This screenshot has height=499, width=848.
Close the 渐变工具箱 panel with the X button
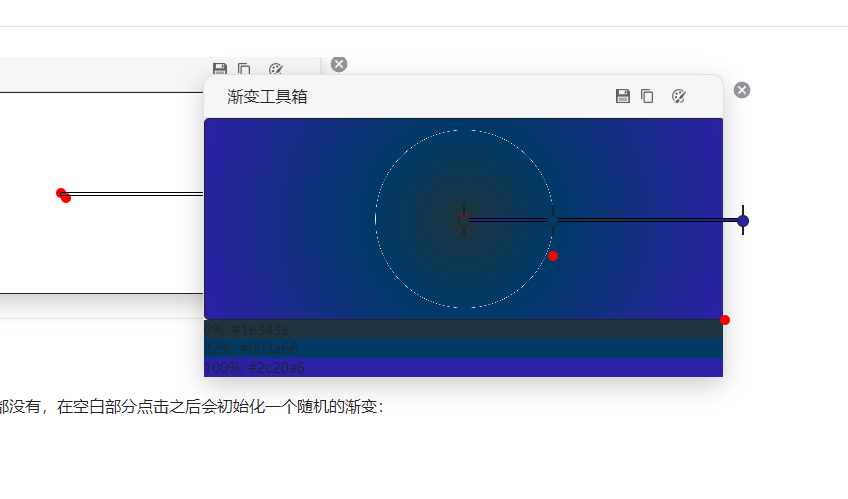pos(742,90)
